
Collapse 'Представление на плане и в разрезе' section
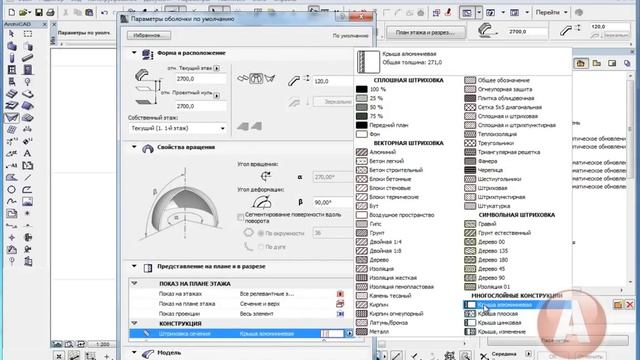(134, 266)
